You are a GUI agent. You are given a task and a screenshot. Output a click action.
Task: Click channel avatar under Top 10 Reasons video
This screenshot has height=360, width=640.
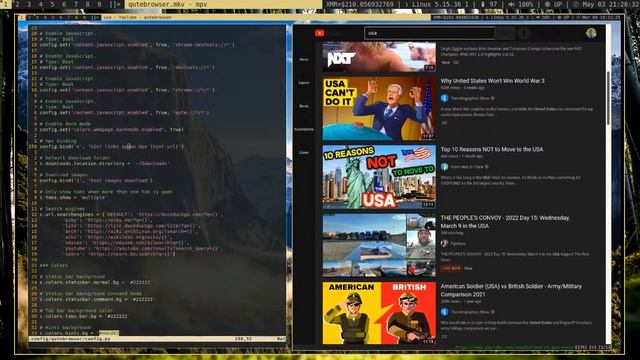tap(444, 167)
